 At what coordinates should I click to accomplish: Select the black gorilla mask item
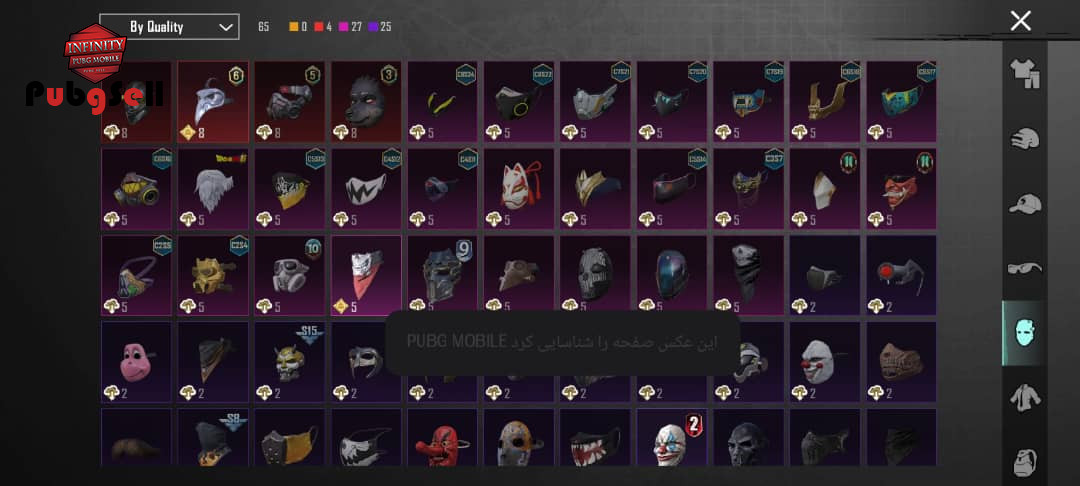[x=366, y=101]
